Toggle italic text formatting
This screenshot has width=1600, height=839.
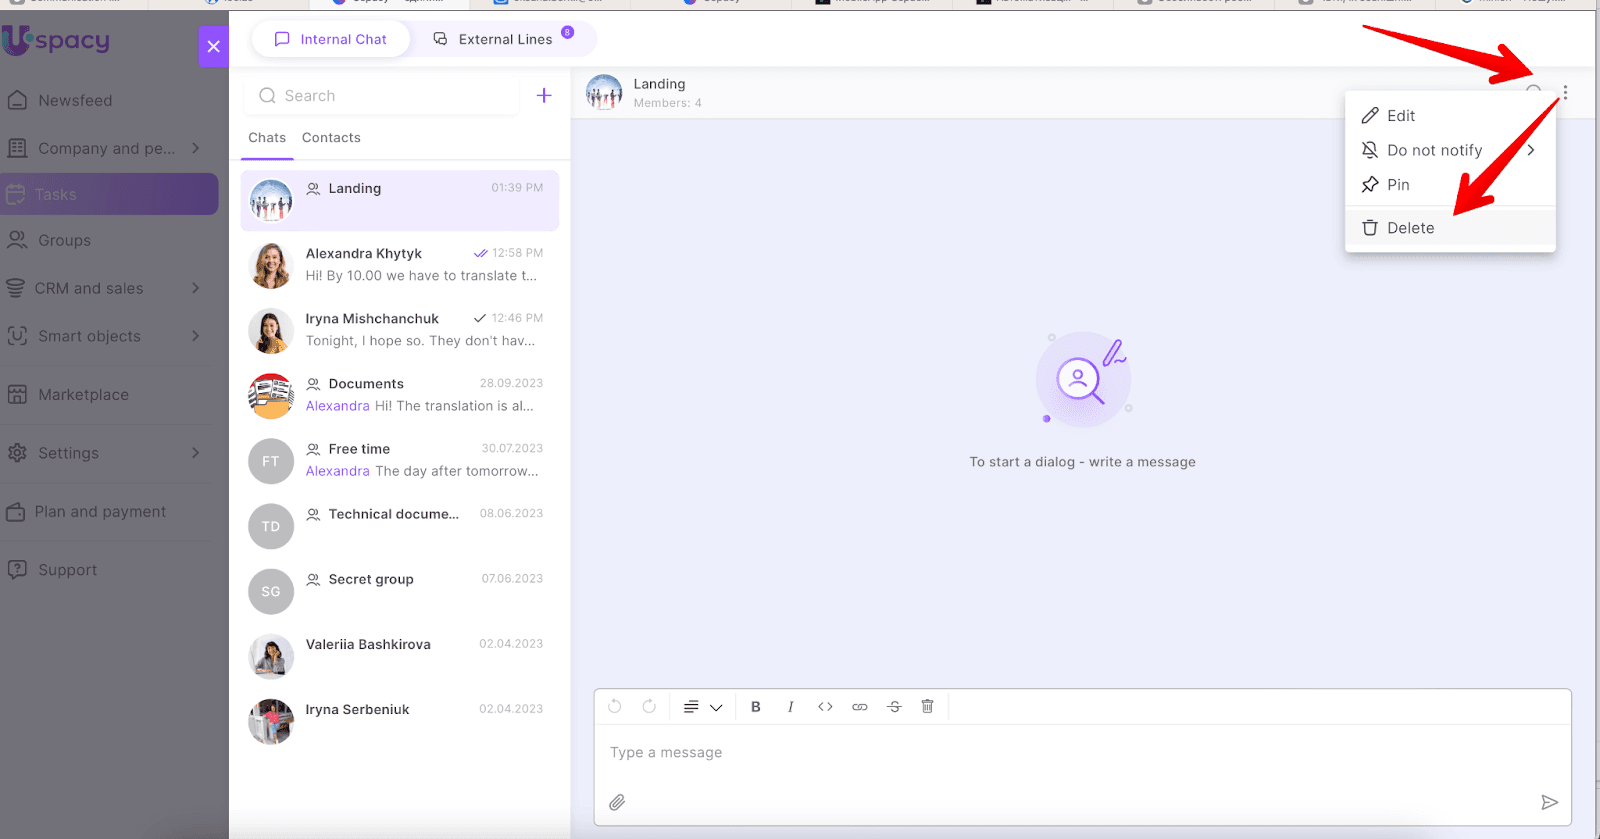[790, 707]
